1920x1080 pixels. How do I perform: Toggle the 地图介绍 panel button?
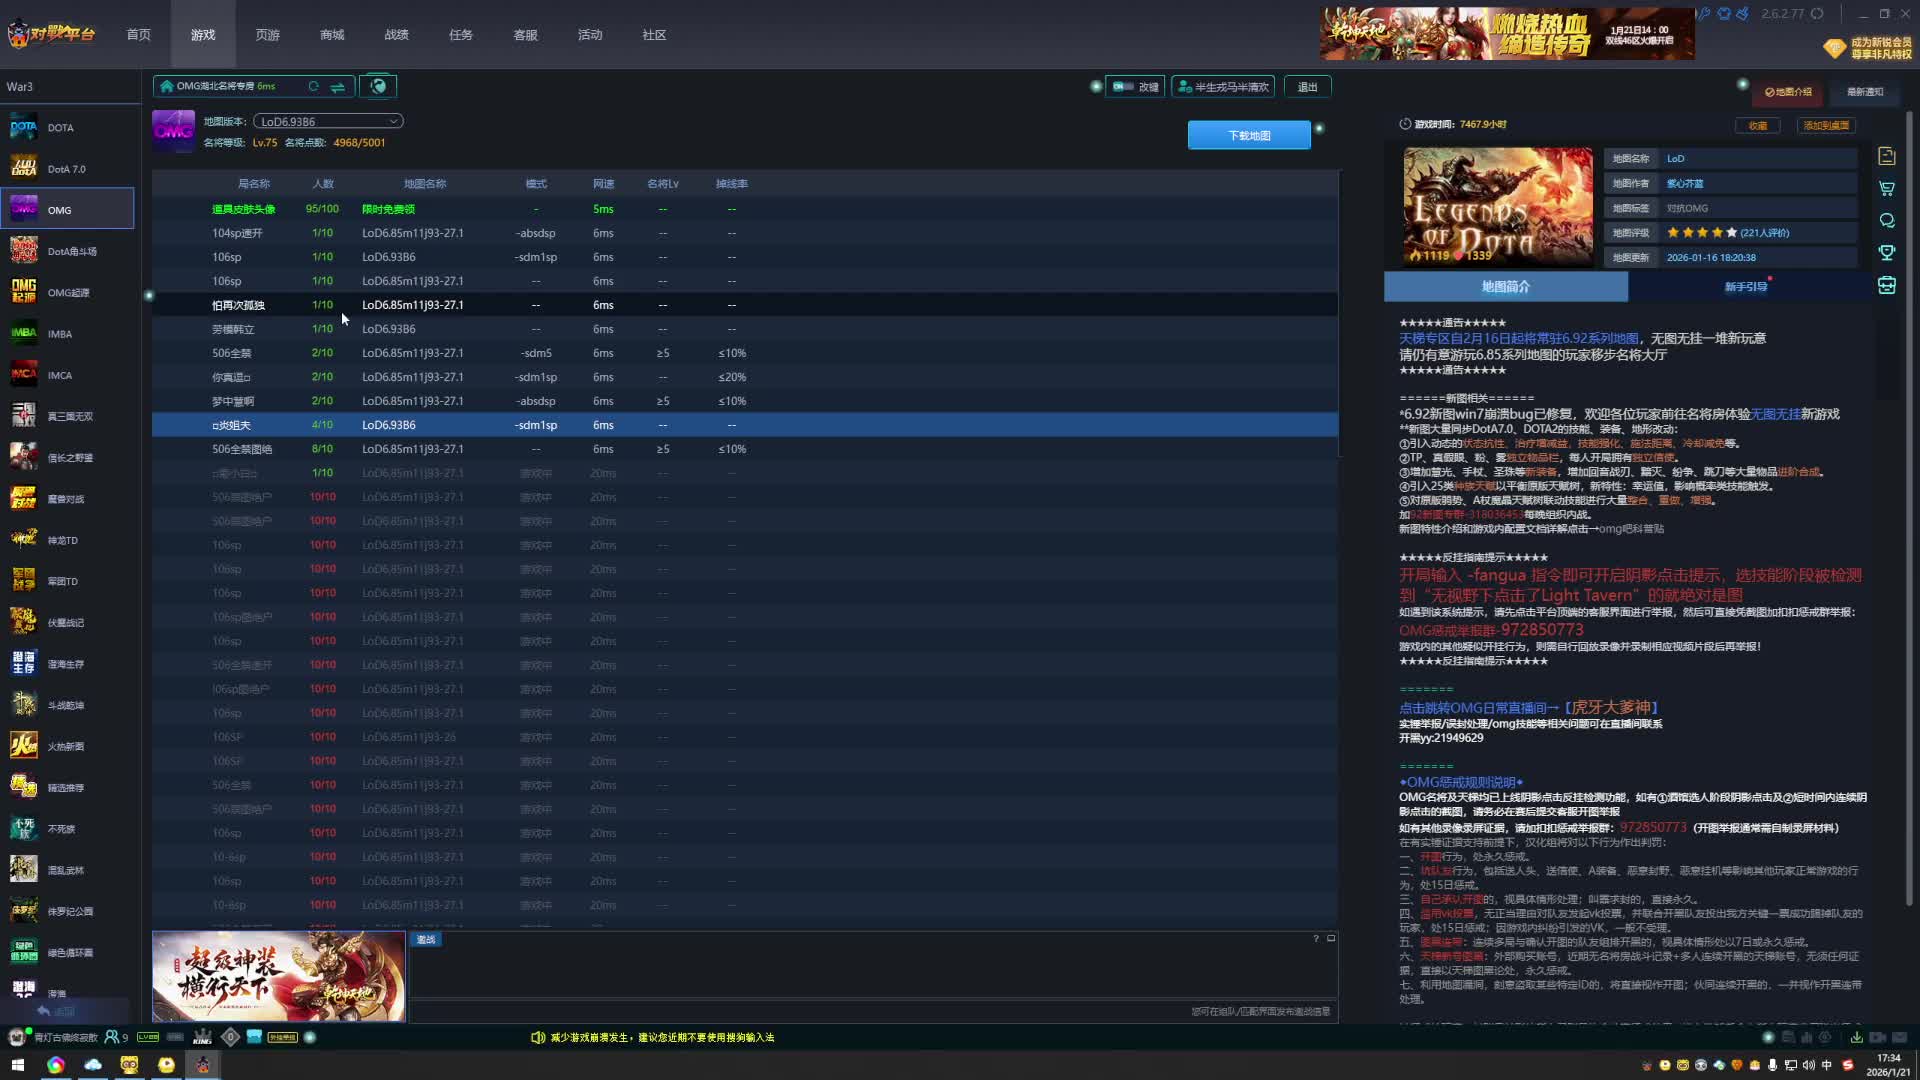point(1788,92)
